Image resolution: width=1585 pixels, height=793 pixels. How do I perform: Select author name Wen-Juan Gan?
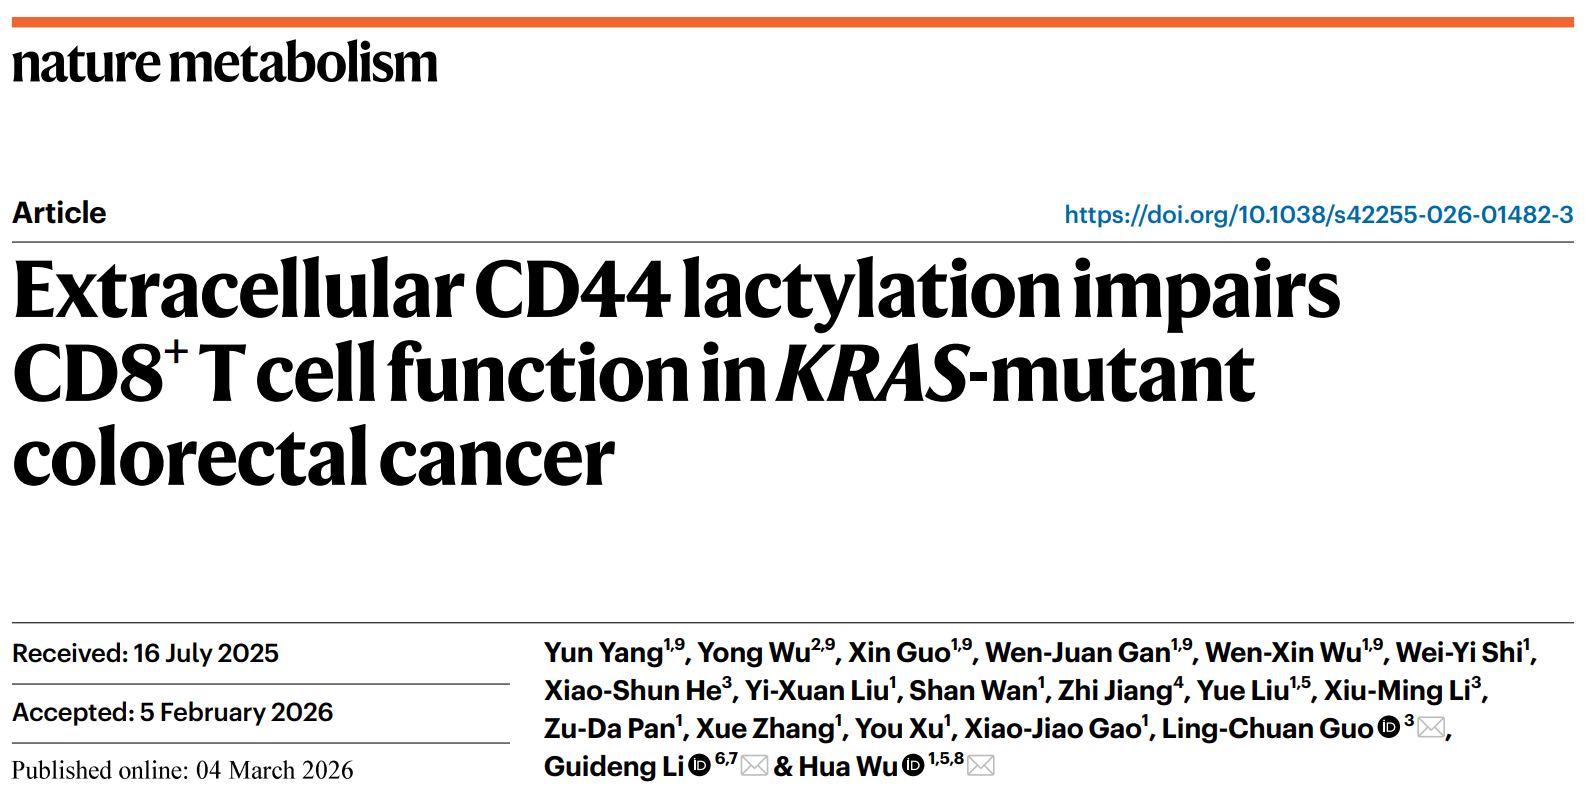point(1078,653)
